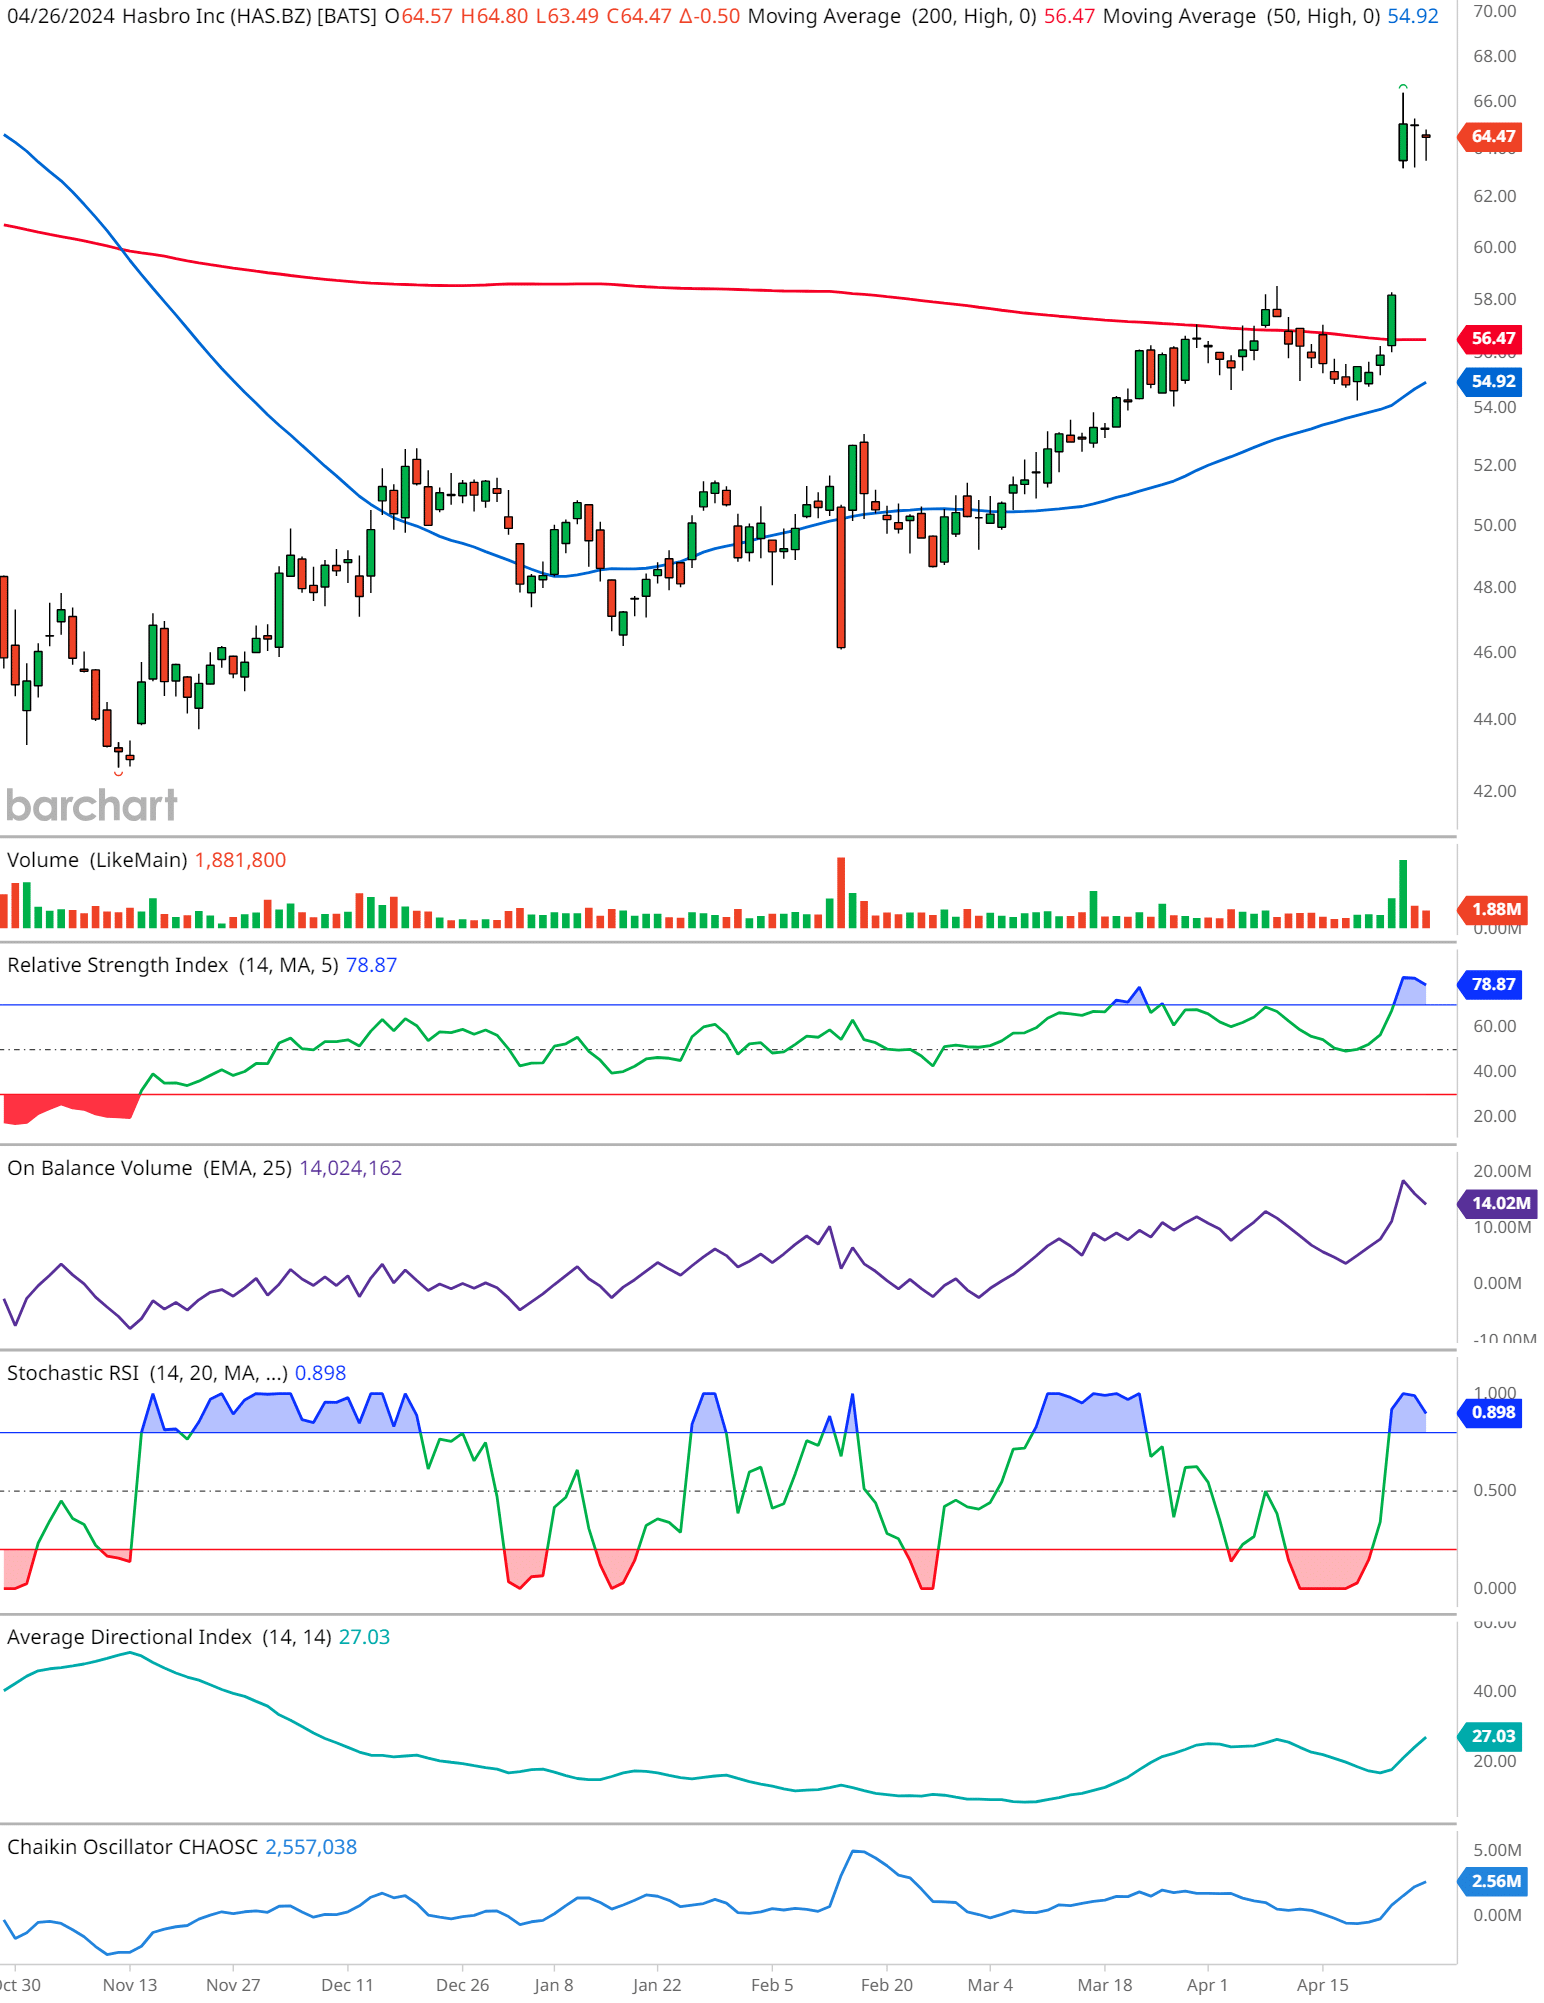Click the On Balance Volume panel title
Screen dimensions: 1544x2003
point(150,1168)
